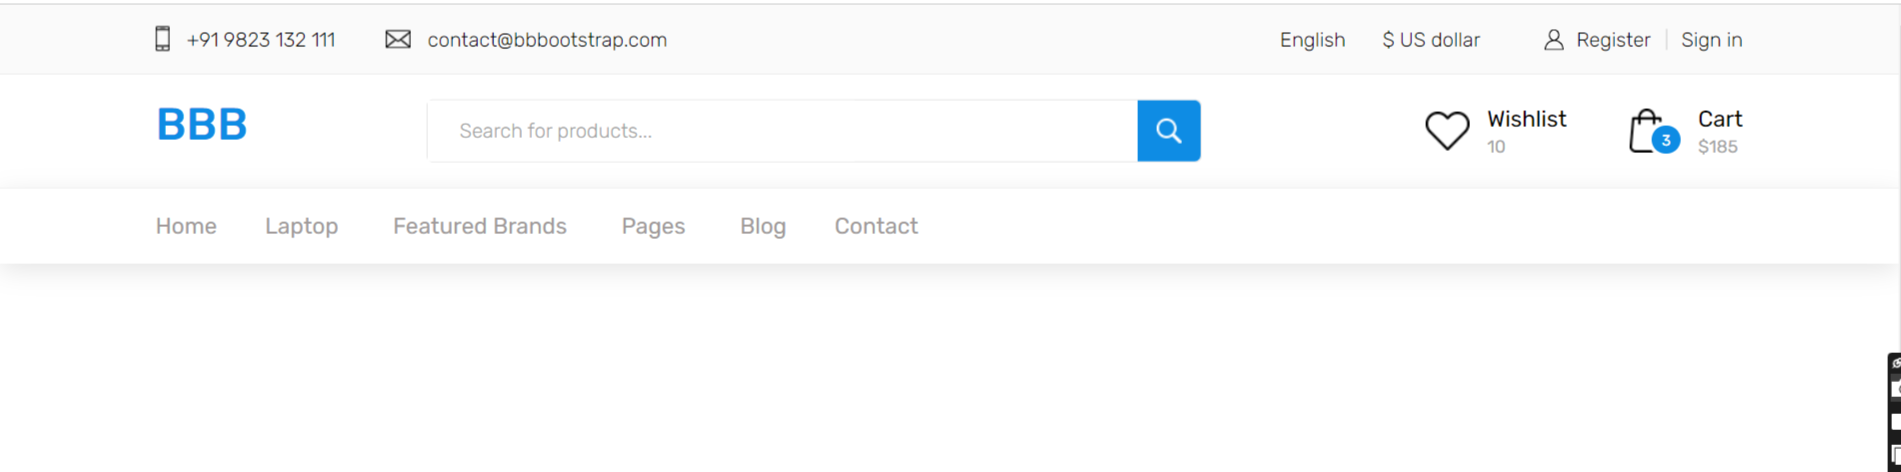
Task: Open the Laptop menu item
Action: [301, 226]
